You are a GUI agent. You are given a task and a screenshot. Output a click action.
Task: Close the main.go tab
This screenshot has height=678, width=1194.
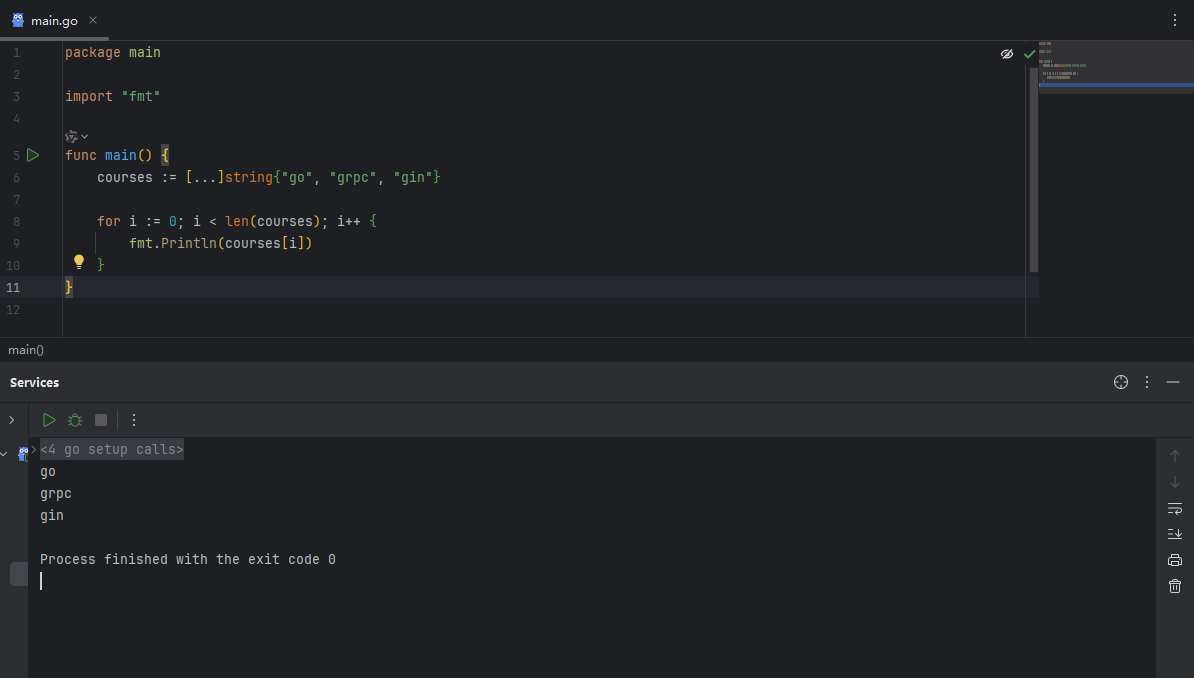[93, 20]
